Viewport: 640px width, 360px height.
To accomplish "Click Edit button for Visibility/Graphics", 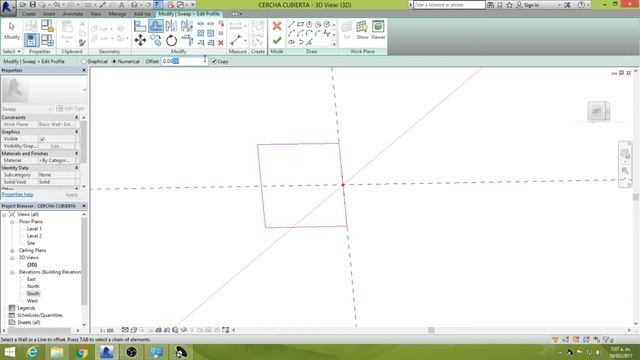I will tap(56, 146).
